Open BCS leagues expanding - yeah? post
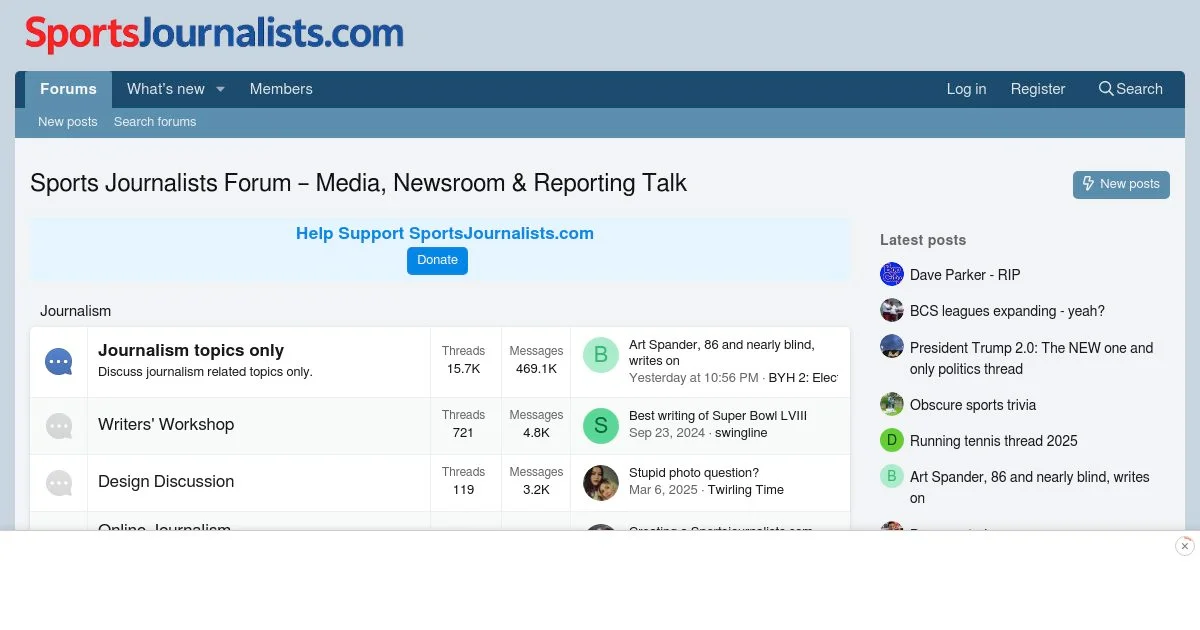This screenshot has width=1200, height=630. (x=1007, y=311)
